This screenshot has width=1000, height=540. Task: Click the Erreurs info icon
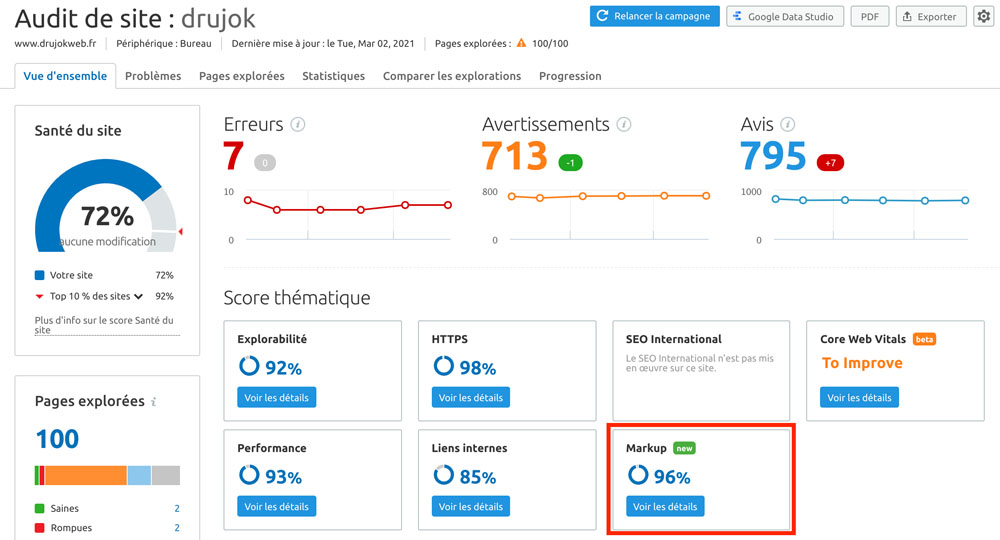tap(298, 124)
